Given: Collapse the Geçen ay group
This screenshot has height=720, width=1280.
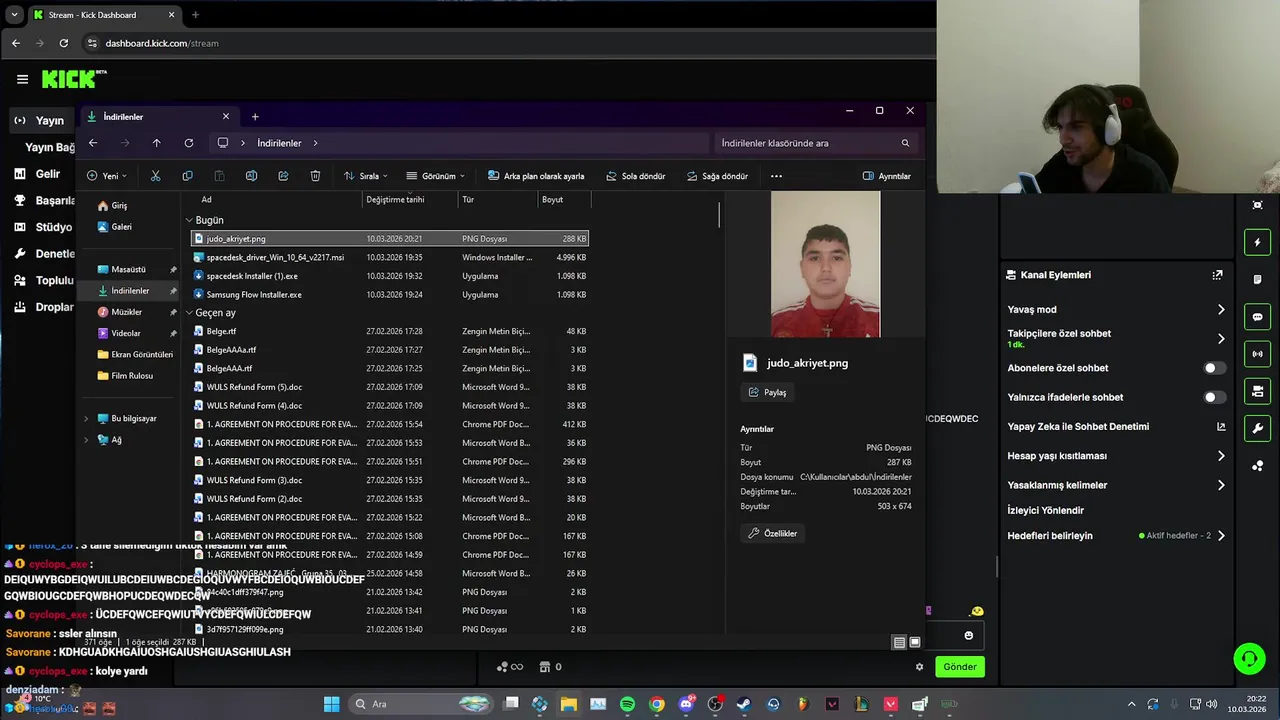Looking at the screenshot, I should point(189,313).
